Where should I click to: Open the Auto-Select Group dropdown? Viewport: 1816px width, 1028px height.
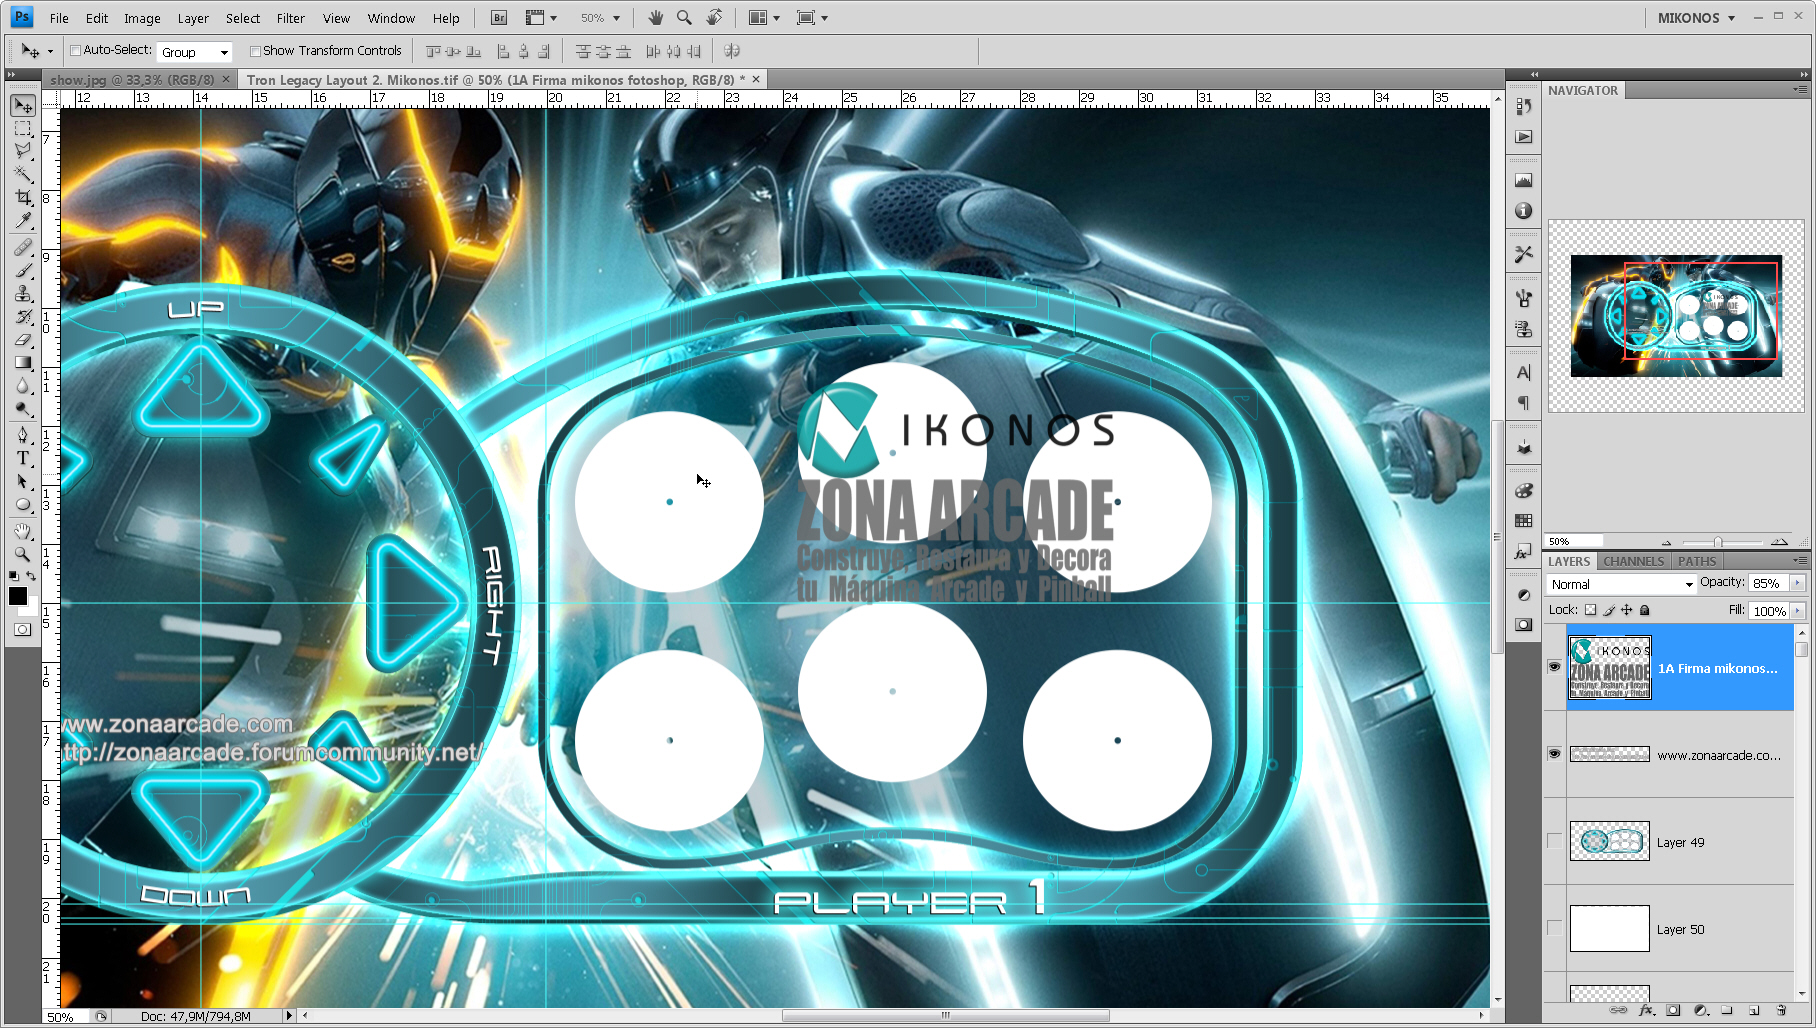194,52
